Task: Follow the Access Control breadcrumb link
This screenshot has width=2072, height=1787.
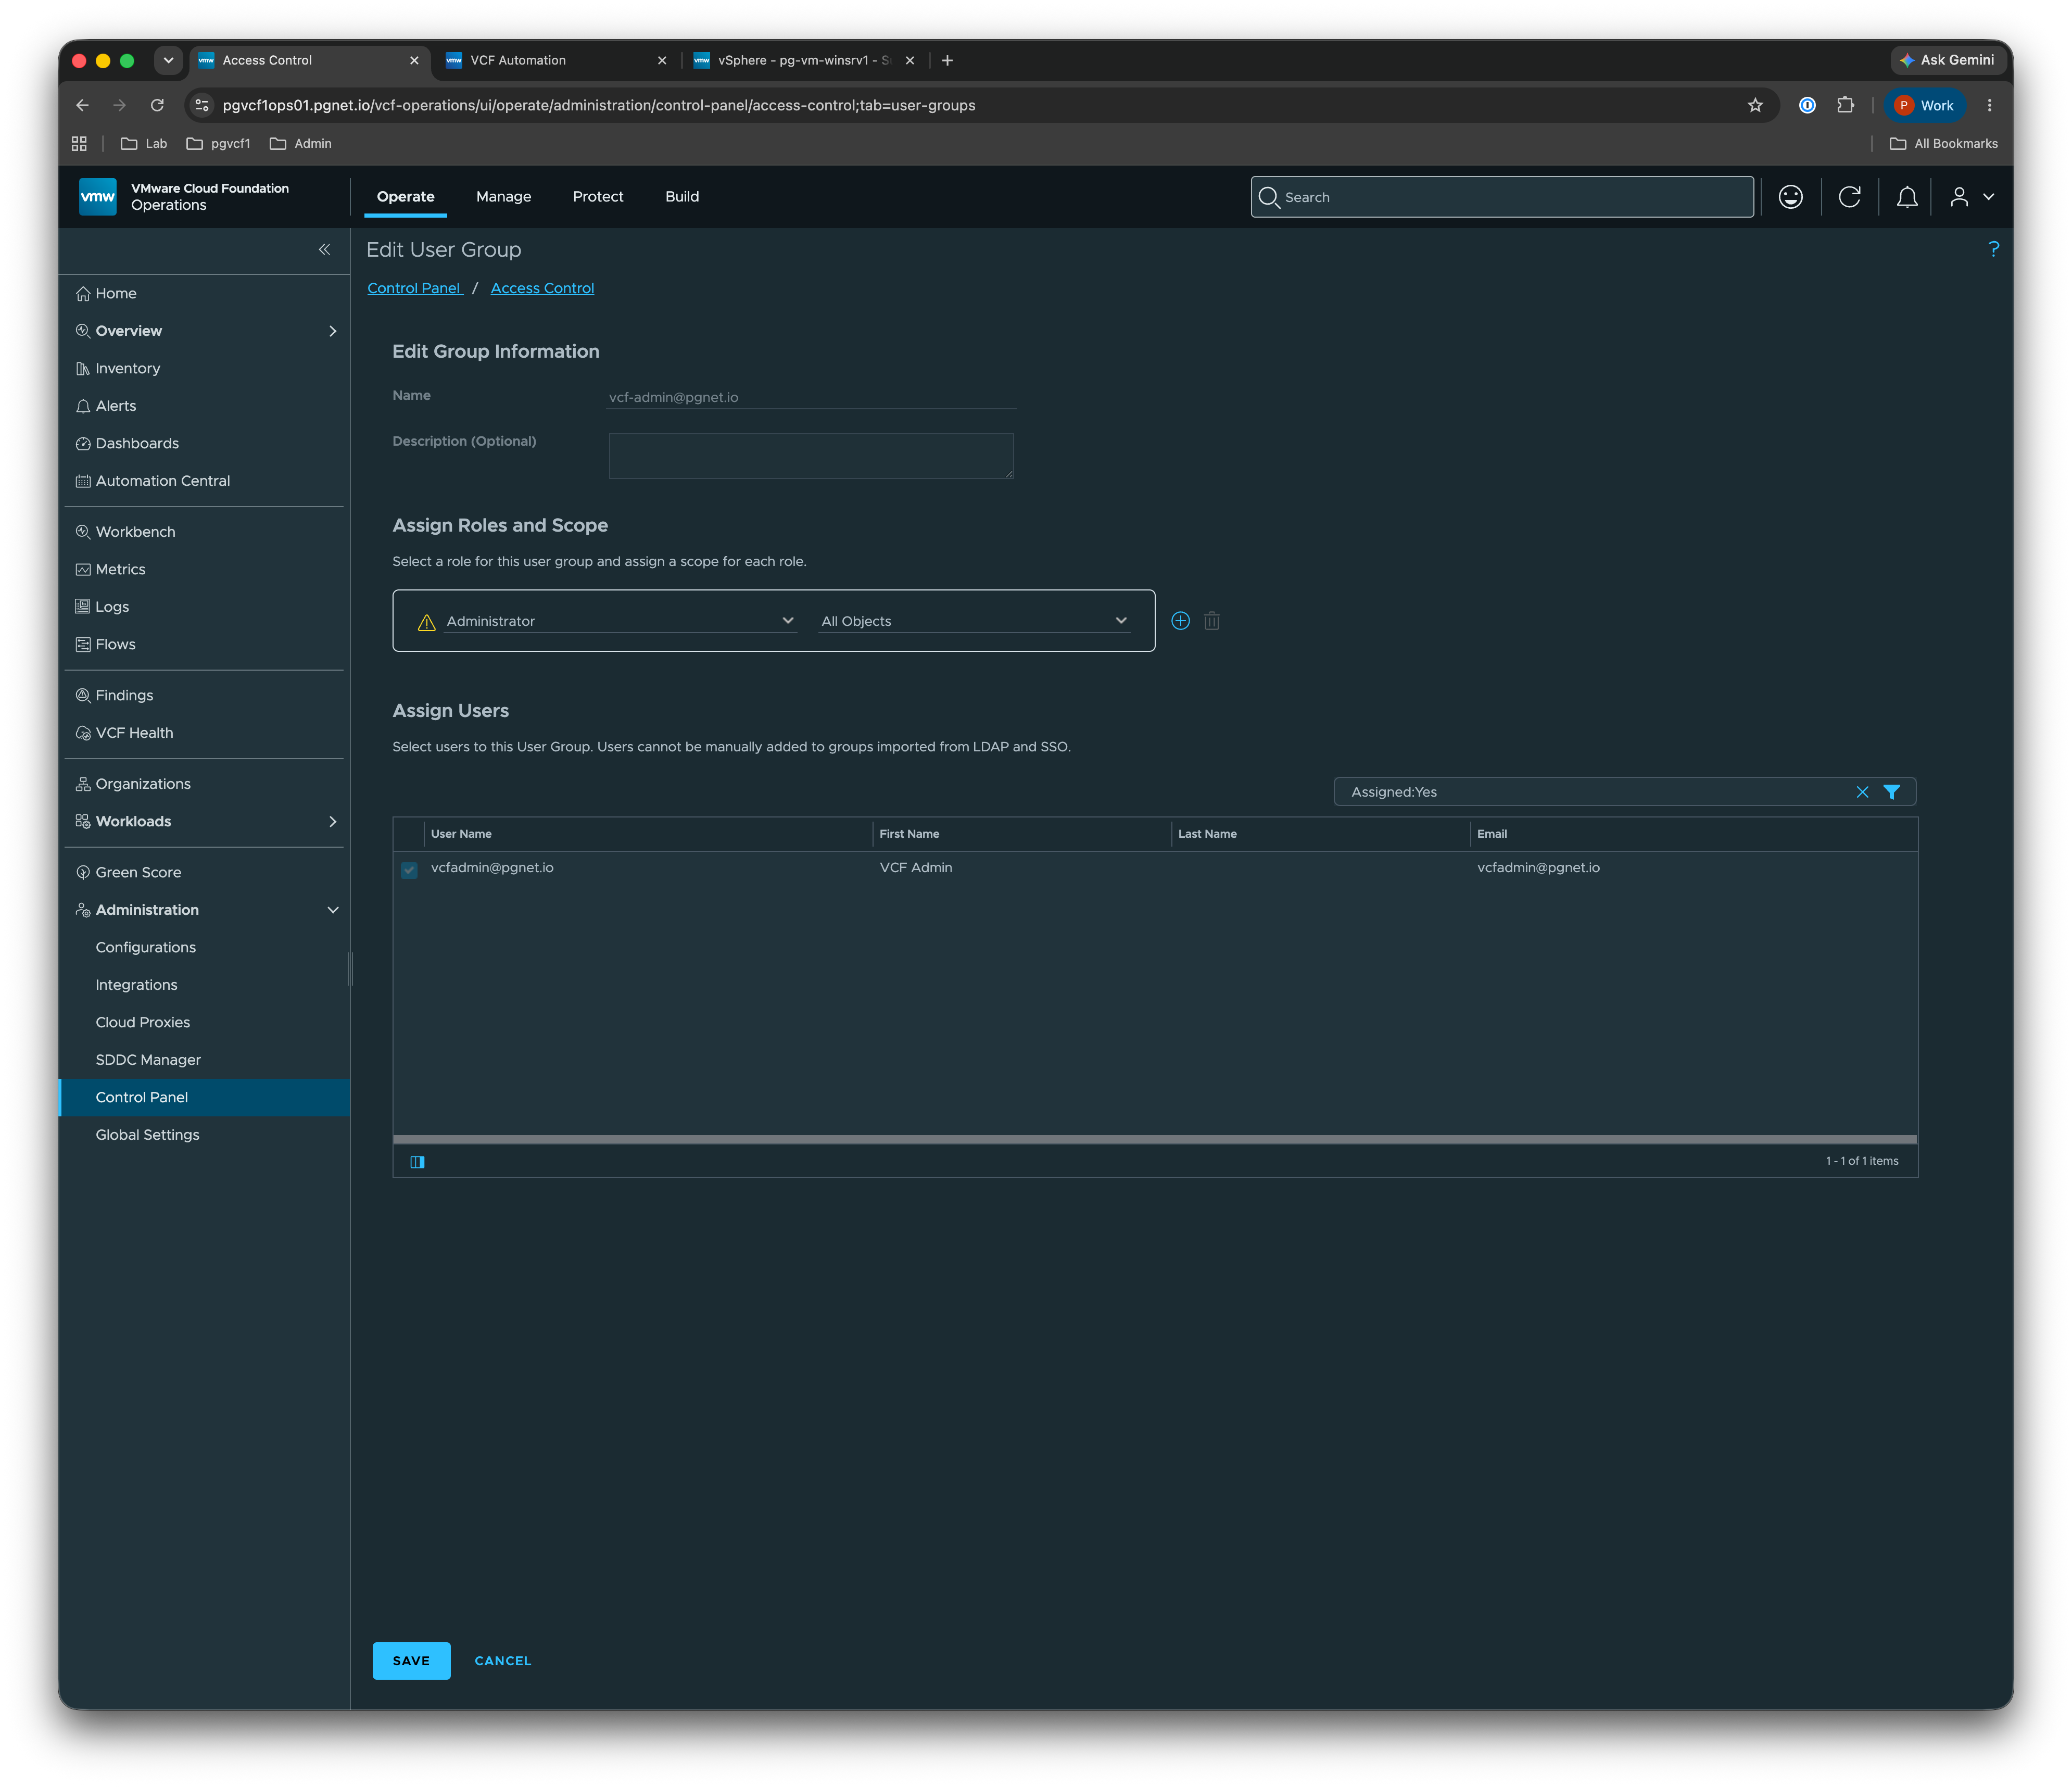Action: (542, 288)
